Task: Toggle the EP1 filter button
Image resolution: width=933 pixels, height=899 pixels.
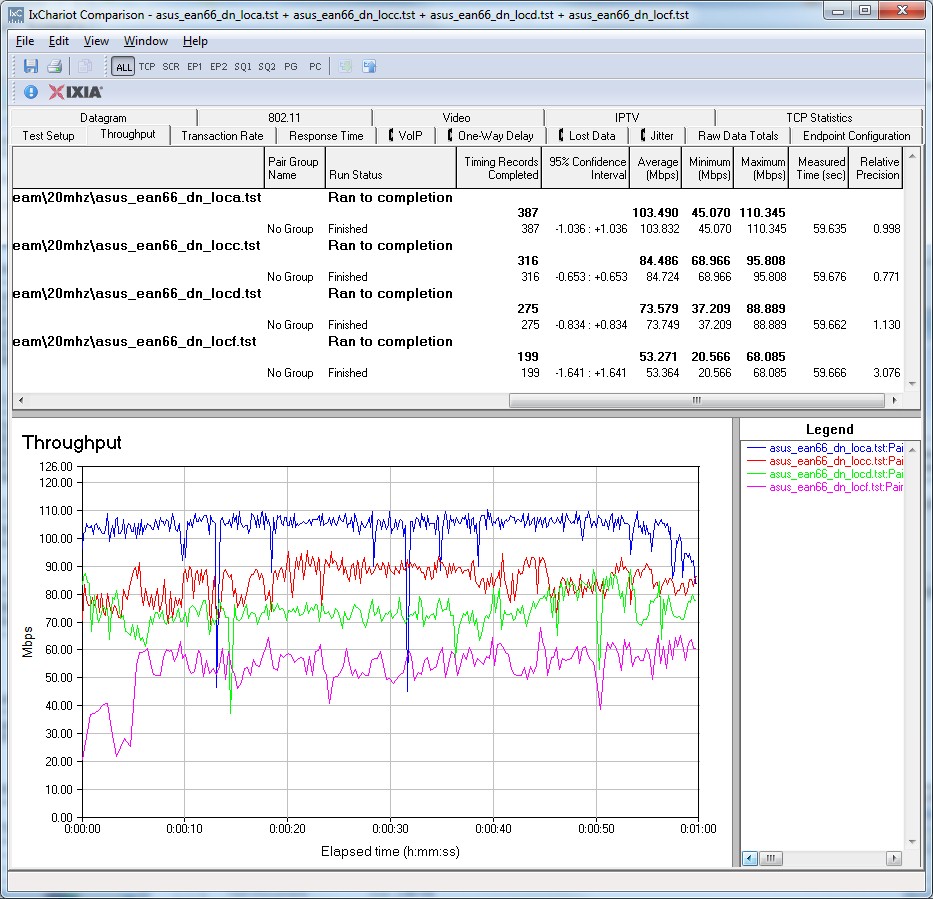Action: pos(195,67)
